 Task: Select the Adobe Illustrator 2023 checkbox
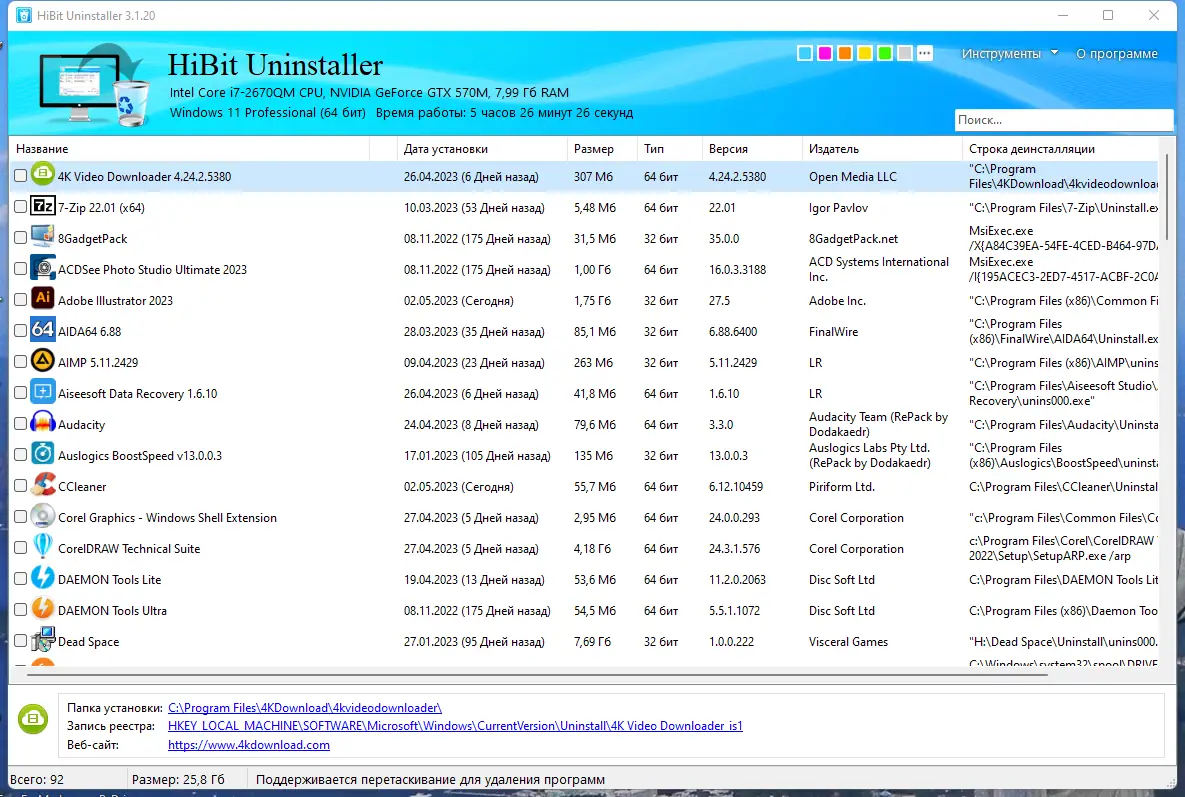20,299
